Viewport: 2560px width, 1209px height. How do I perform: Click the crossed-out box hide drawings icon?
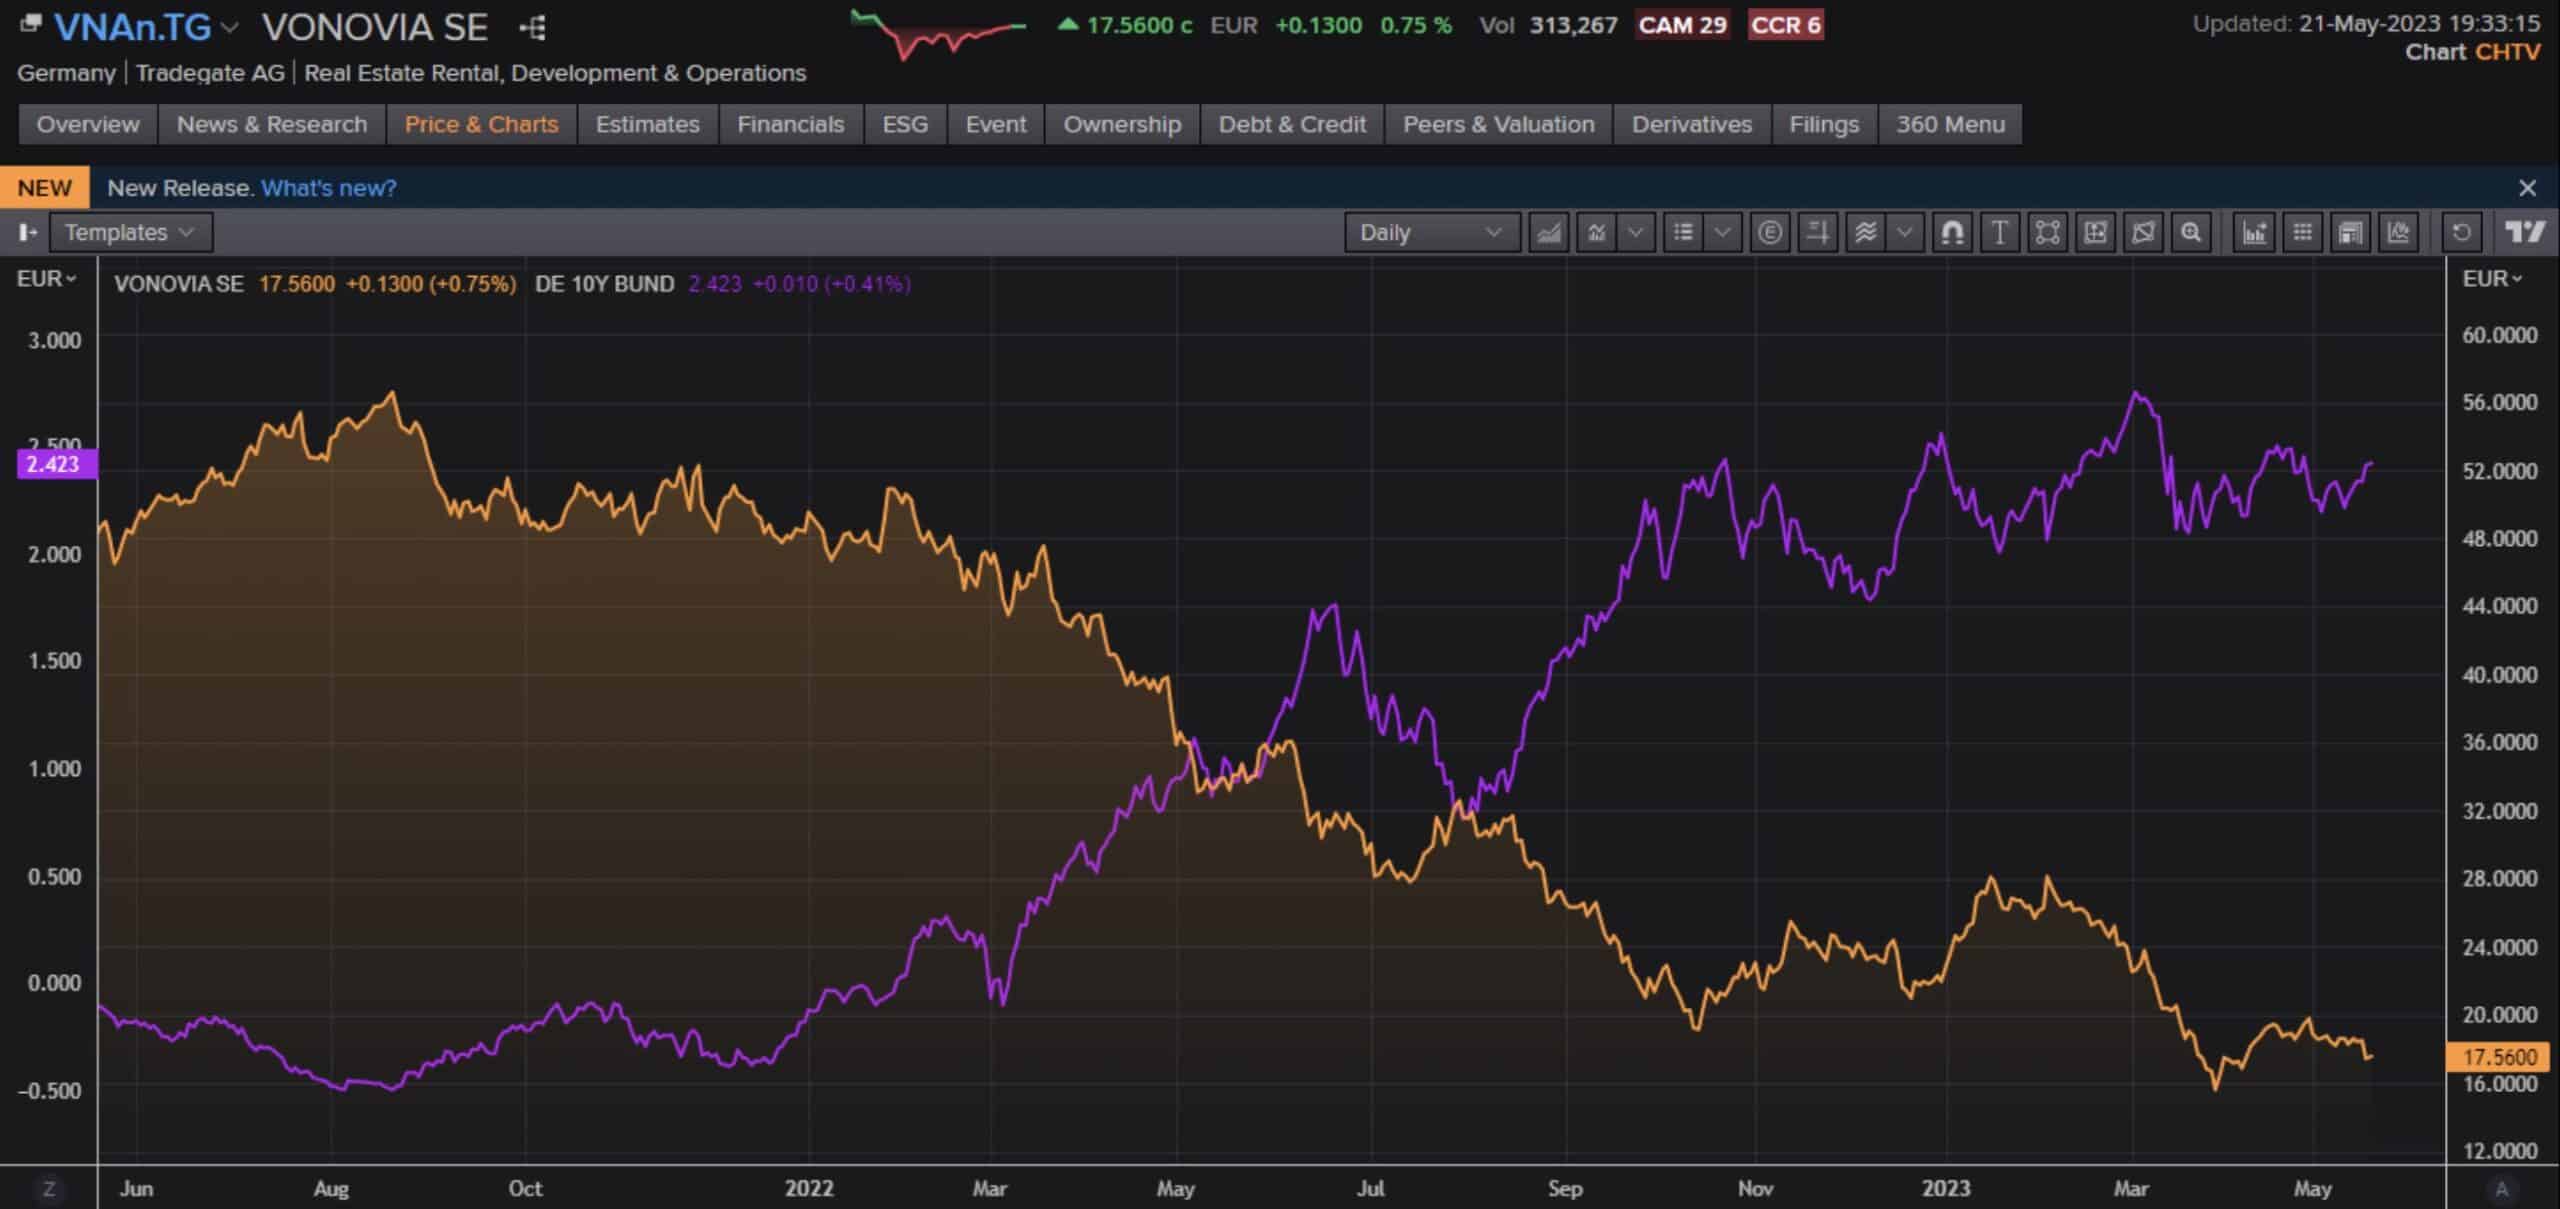coord(2143,232)
